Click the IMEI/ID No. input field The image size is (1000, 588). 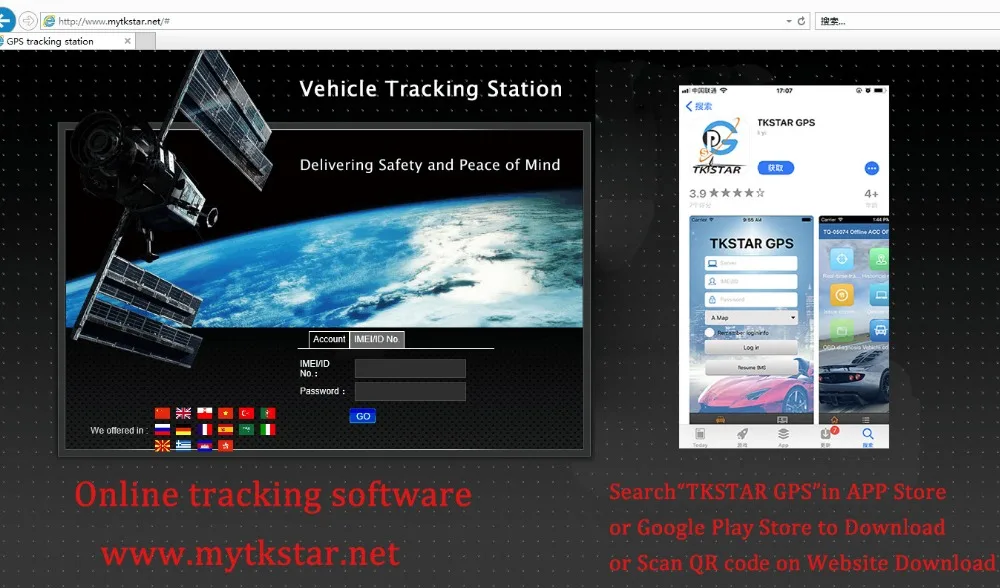click(x=410, y=368)
